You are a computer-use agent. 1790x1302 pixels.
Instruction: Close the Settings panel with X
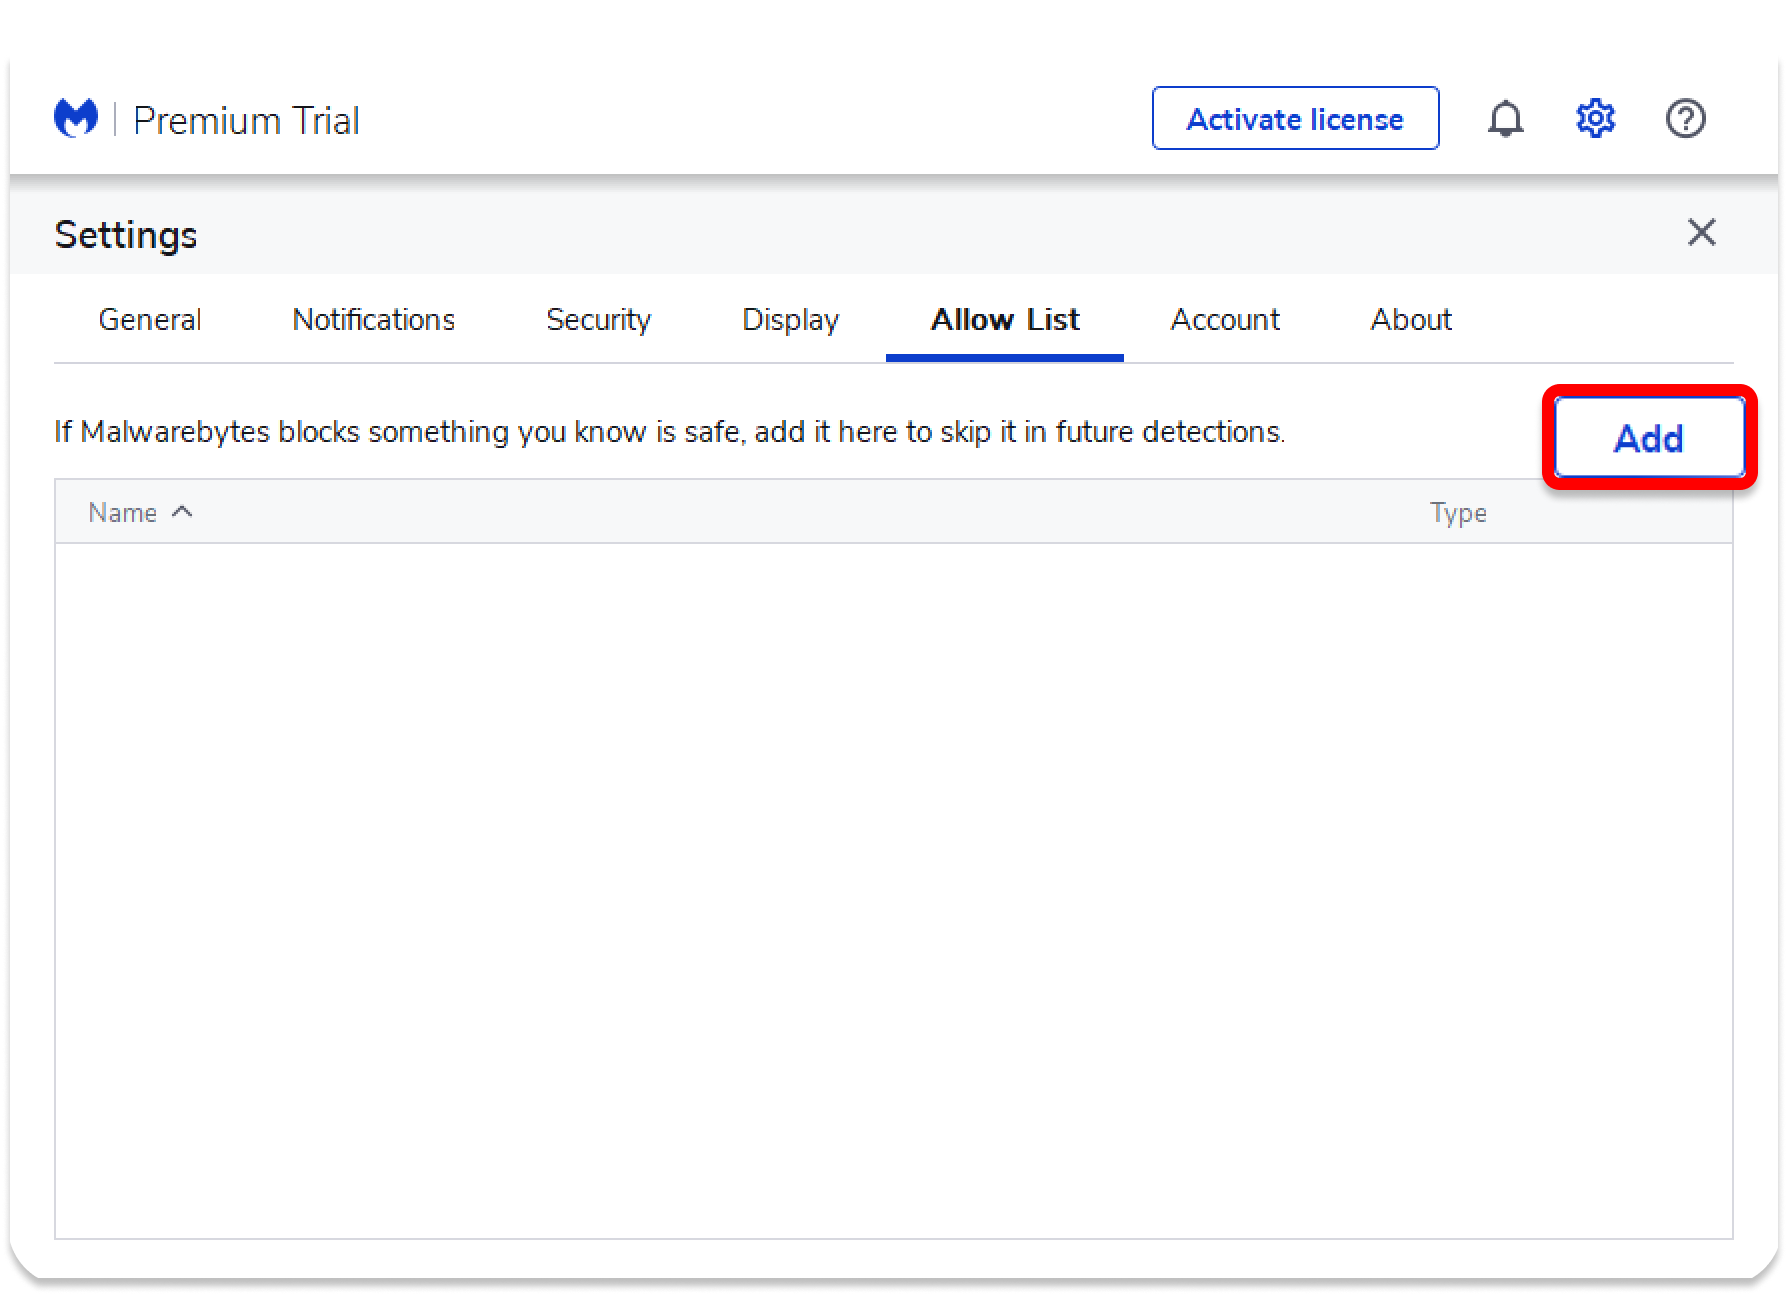(1701, 233)
